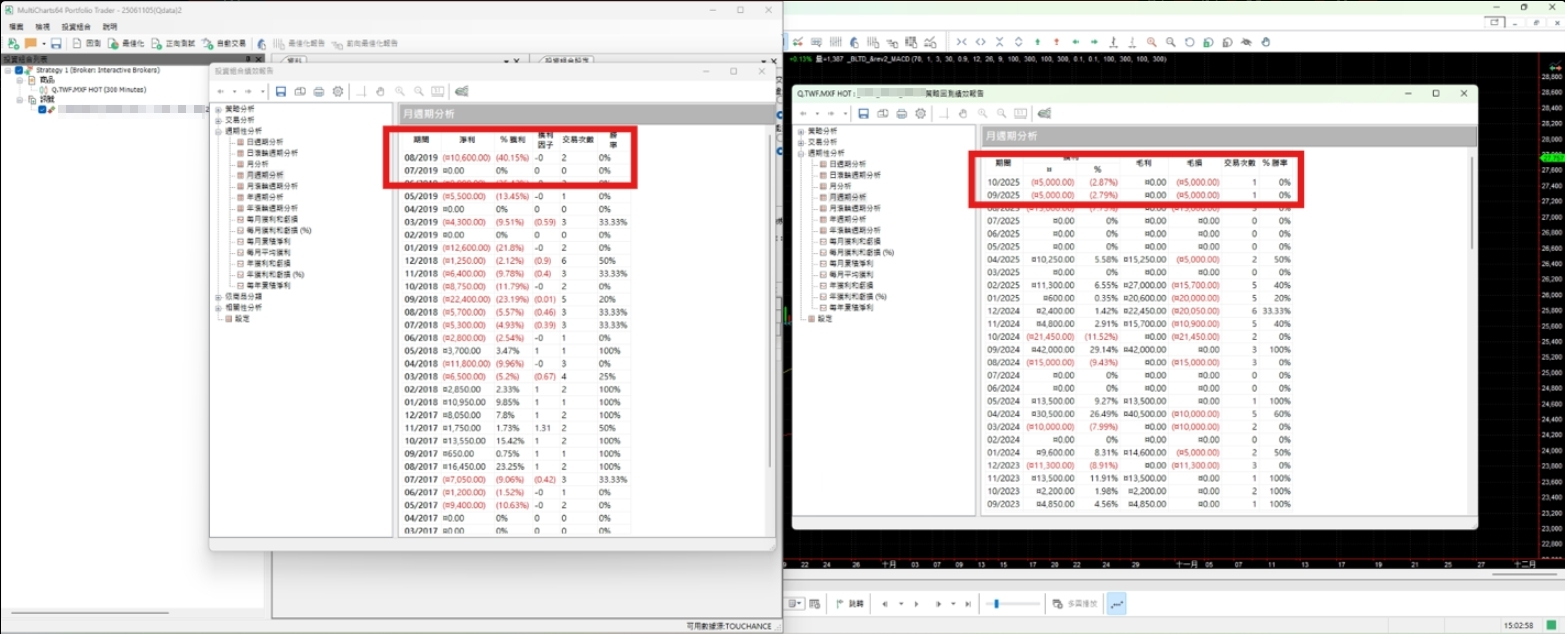The height and width of the screenshot is (634, 1565).
Task: Click print icon in right strategy report toolbar
Action: click(903, 114)
